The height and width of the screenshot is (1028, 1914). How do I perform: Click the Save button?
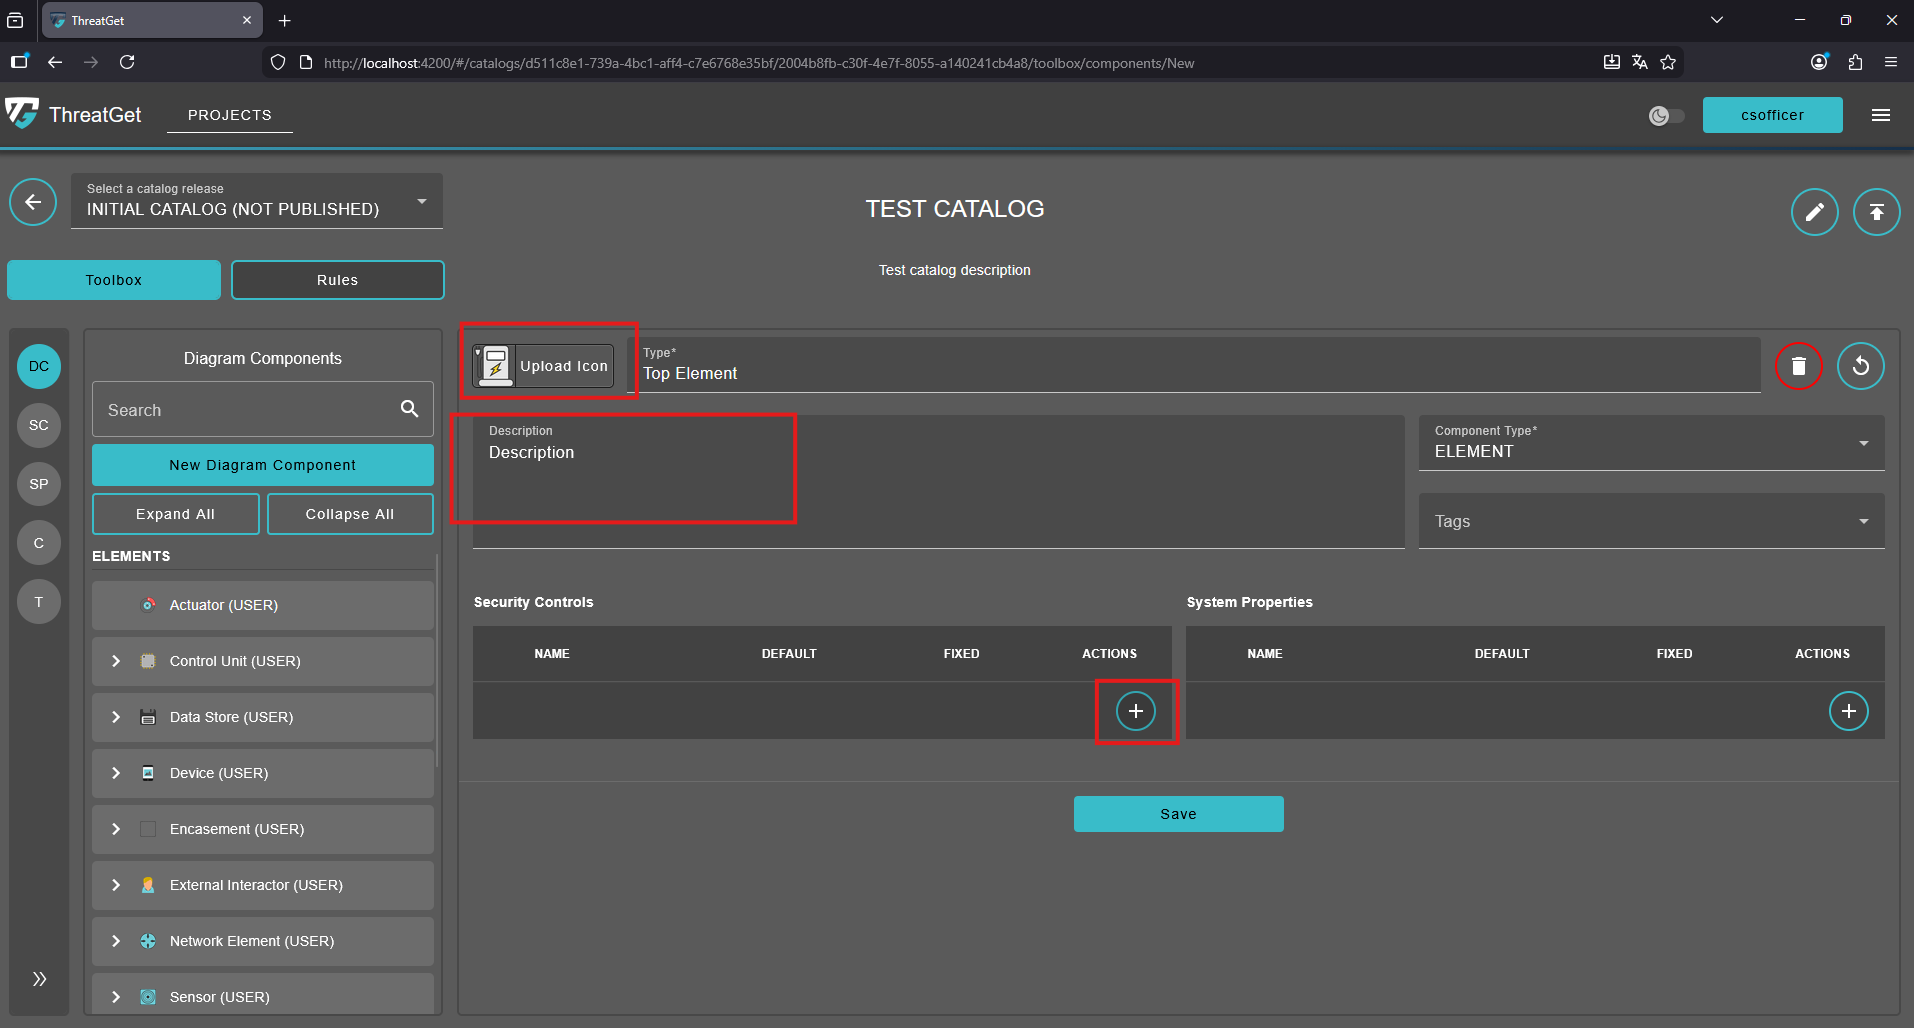[1178, 813]
